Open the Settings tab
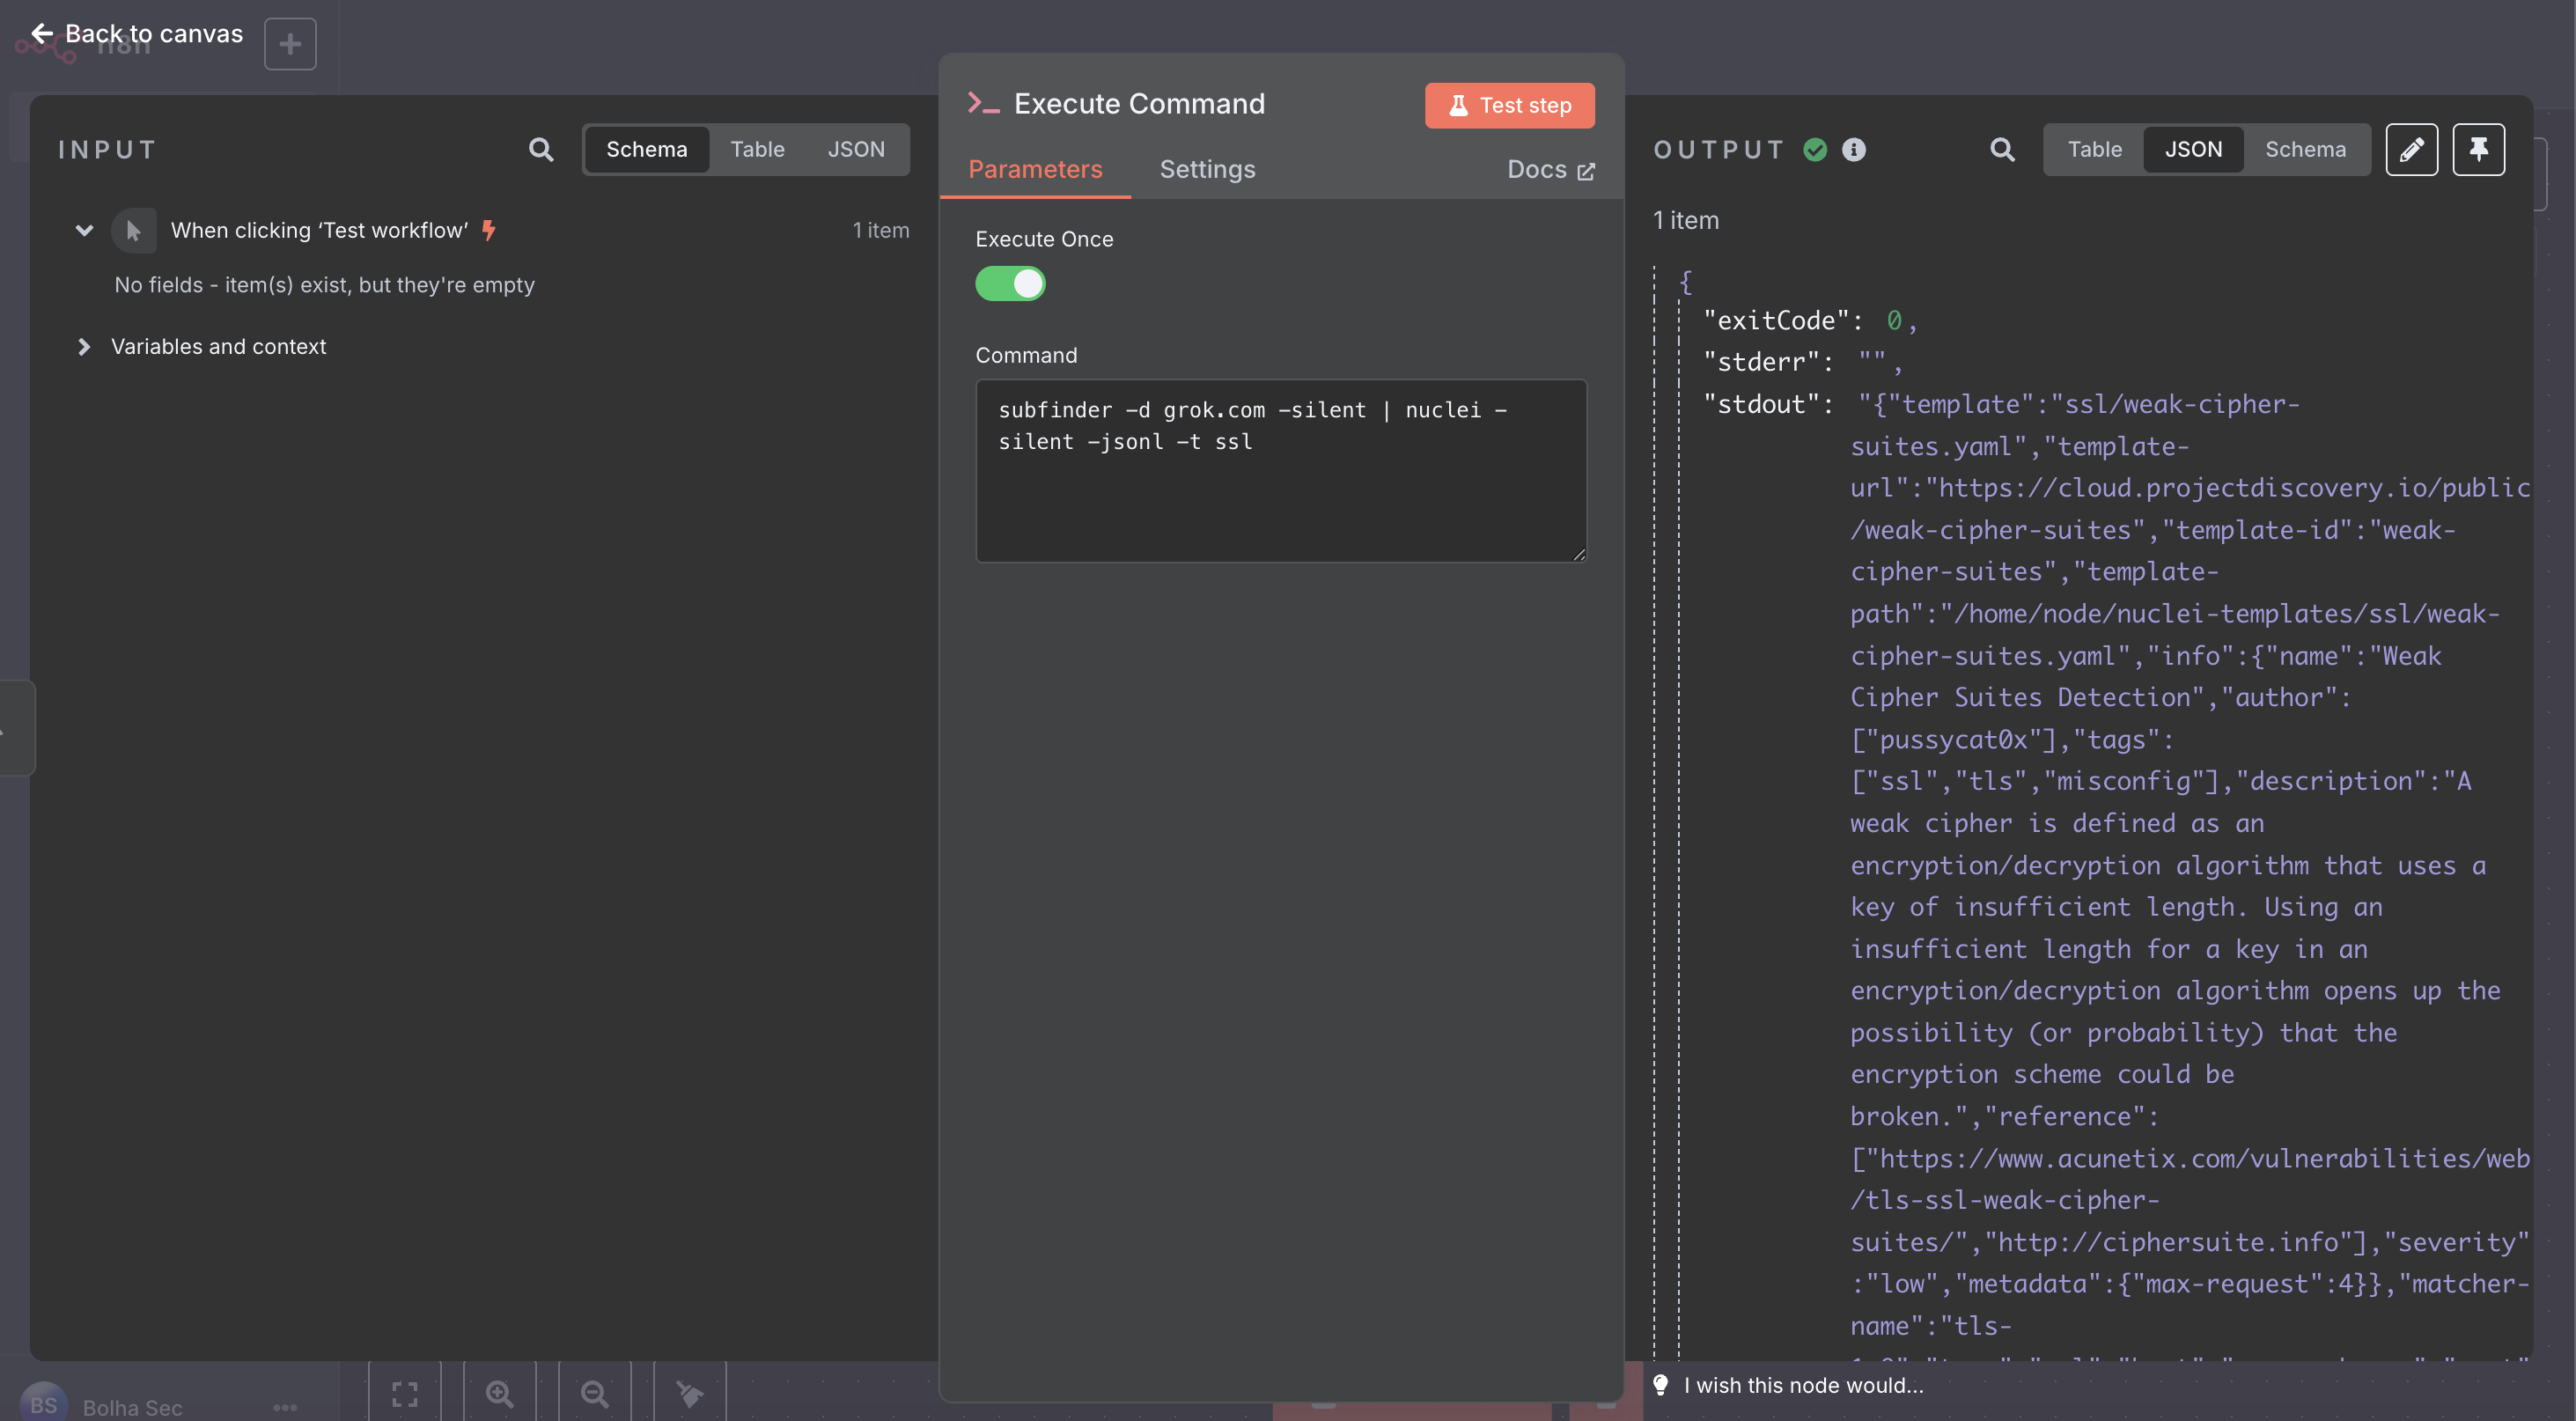The height and width of the screenshot is (1421, 2576). 1207,170
